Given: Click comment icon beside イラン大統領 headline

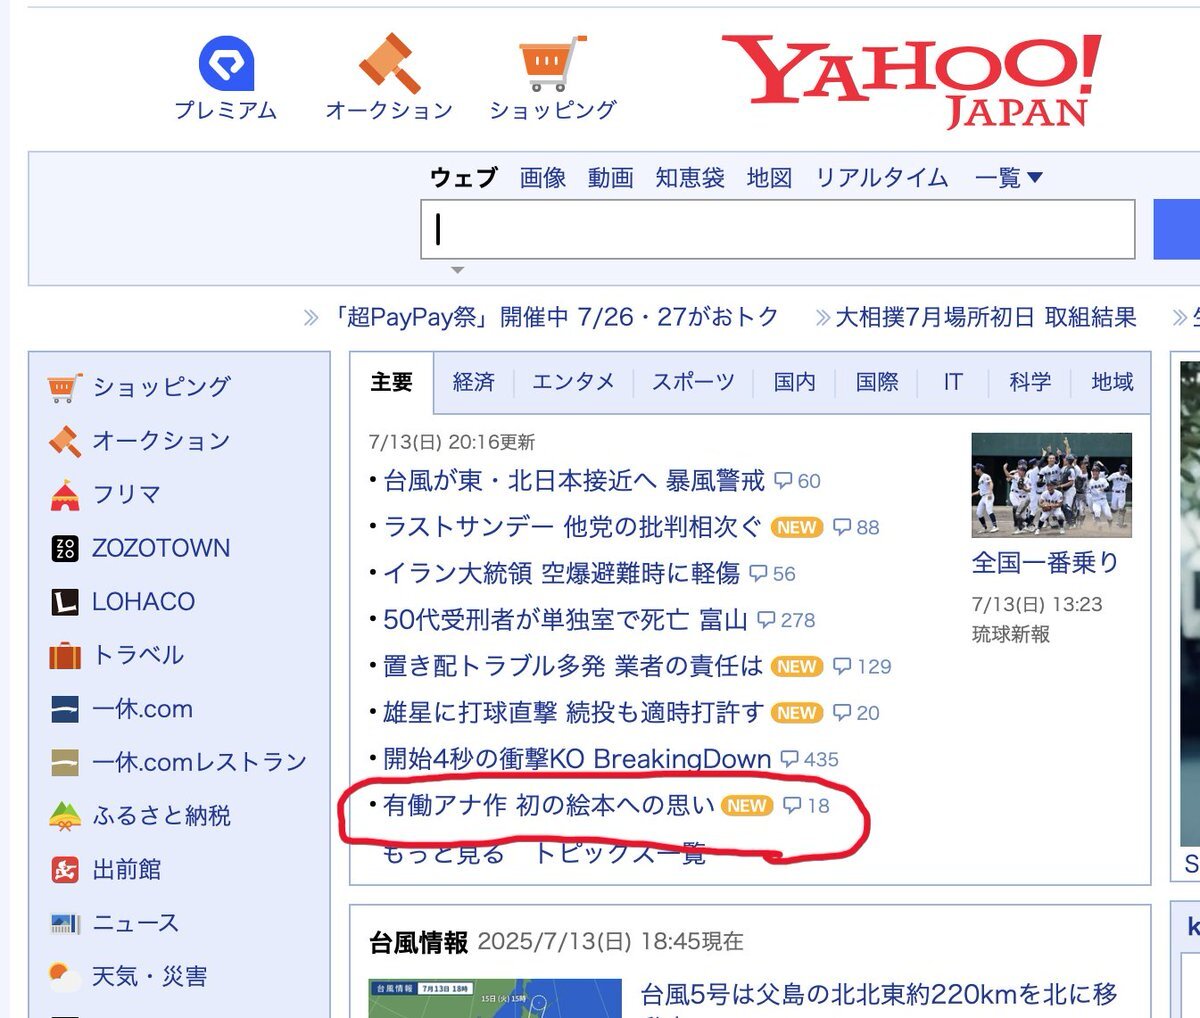Looking at the screenshot, I should coord(759,574).
